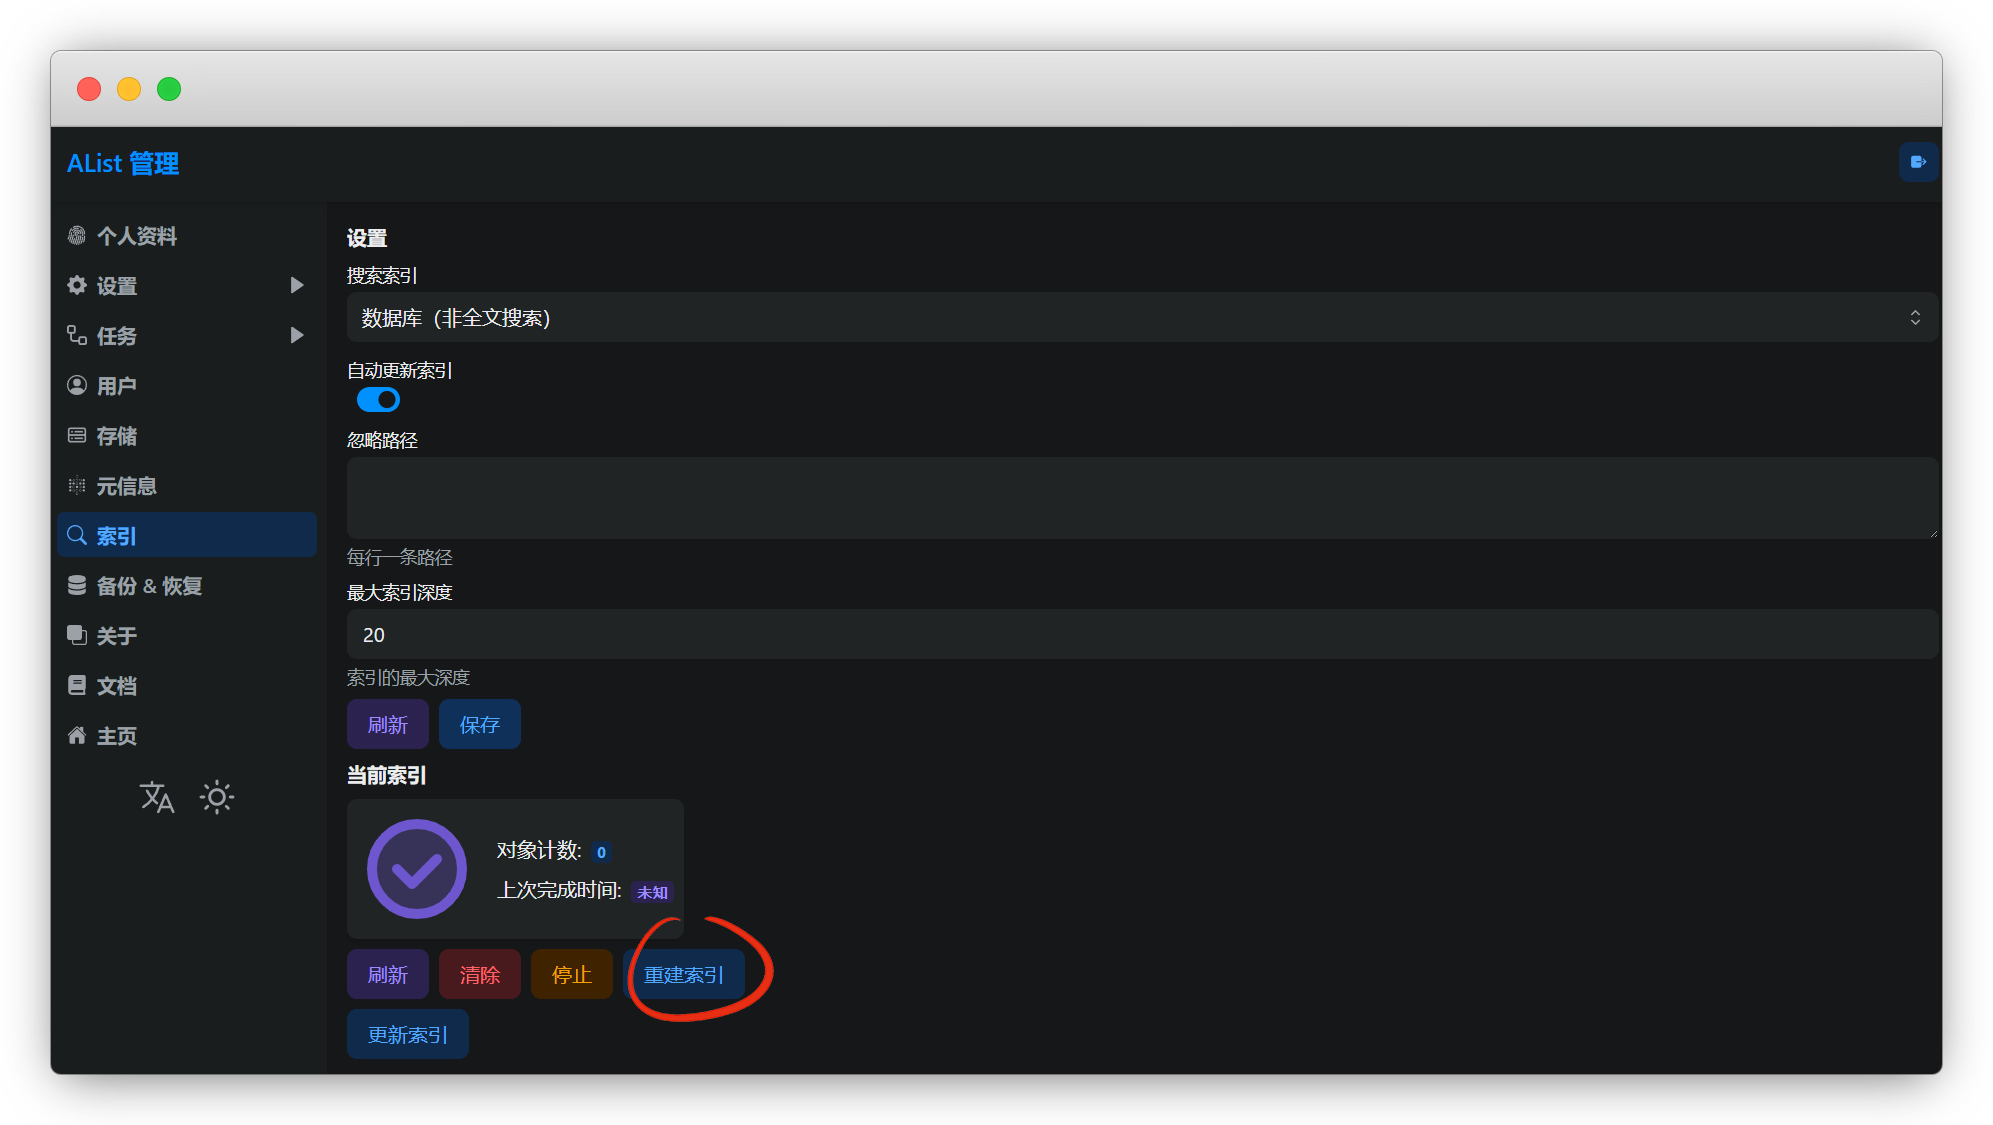
Task: Click the user avatar icon for 用户
Action: point(77,385)
